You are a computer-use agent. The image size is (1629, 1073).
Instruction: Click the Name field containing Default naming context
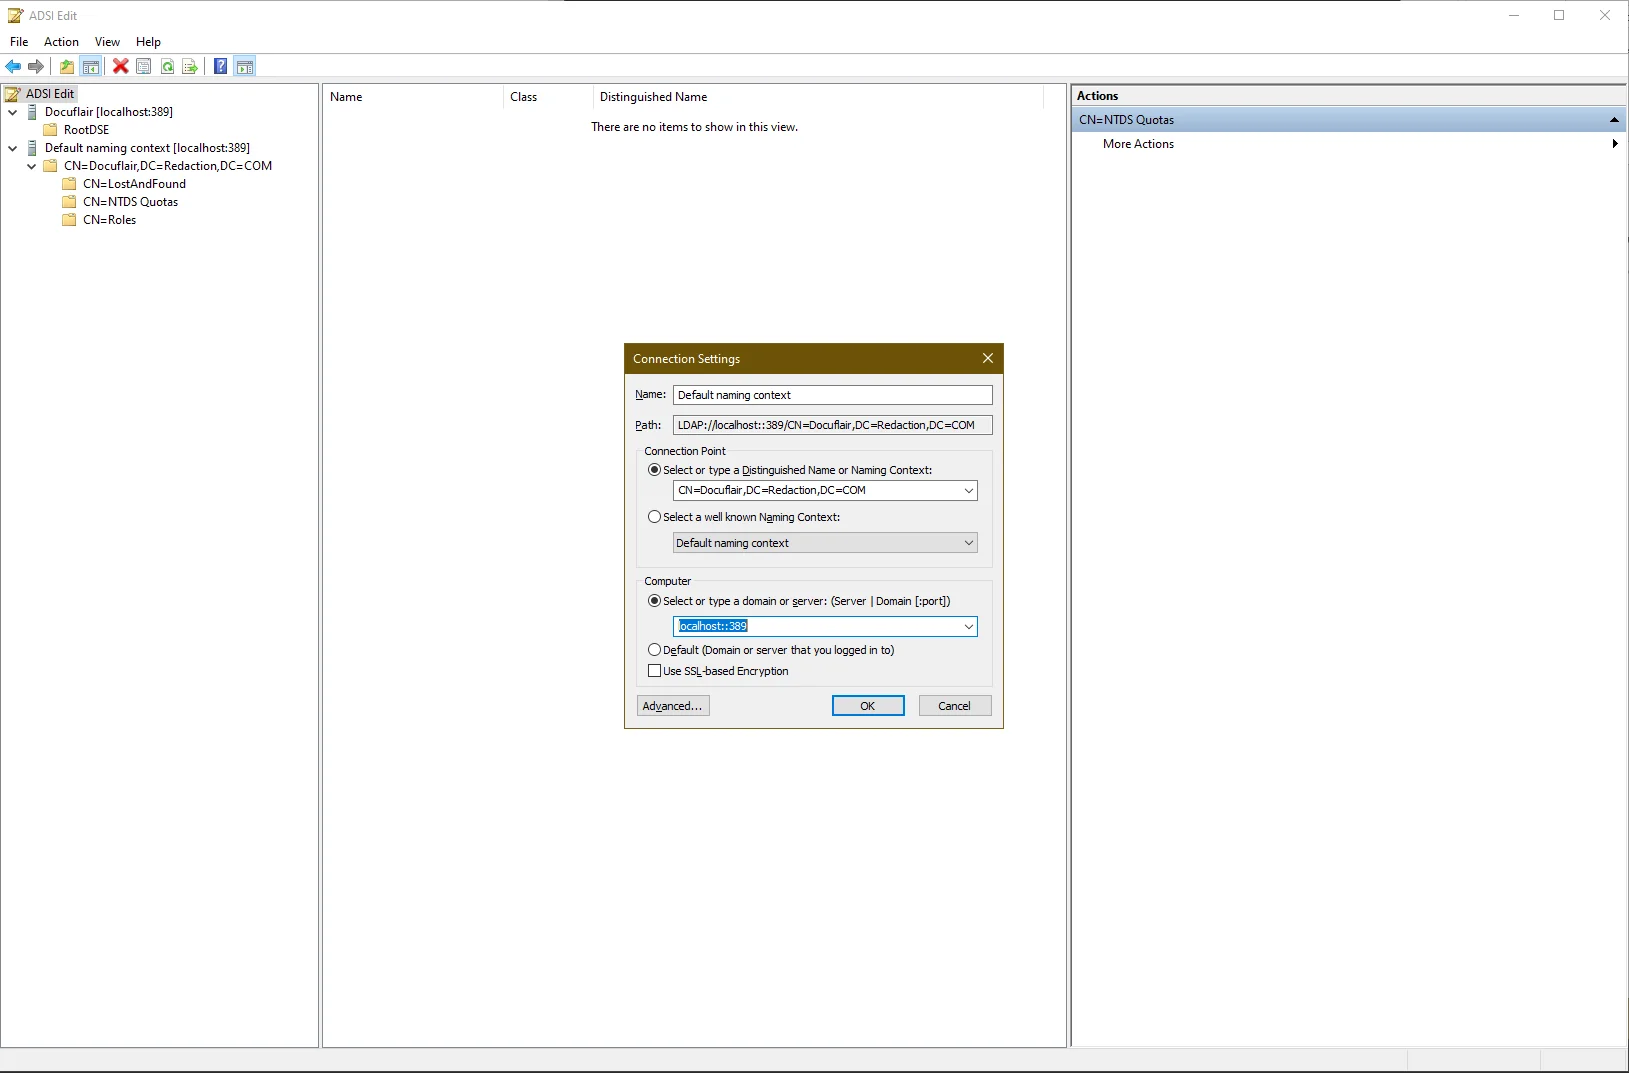tap(832, 395)
